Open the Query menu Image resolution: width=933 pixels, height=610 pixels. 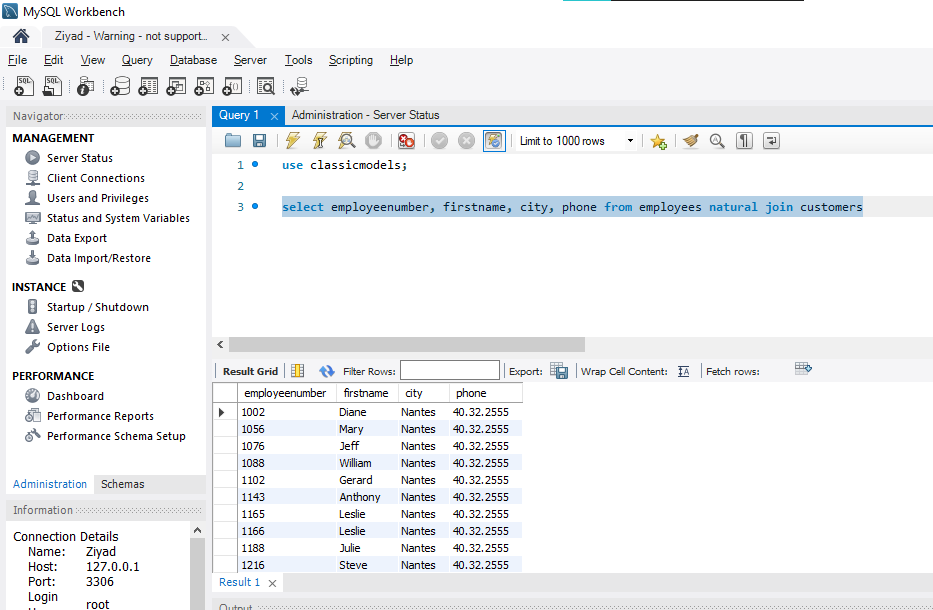click(137, 60)
